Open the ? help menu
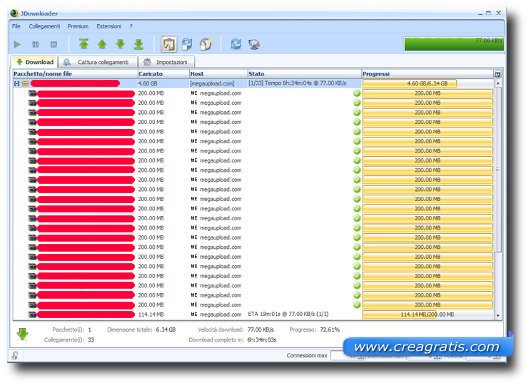 tap(131, 26)
